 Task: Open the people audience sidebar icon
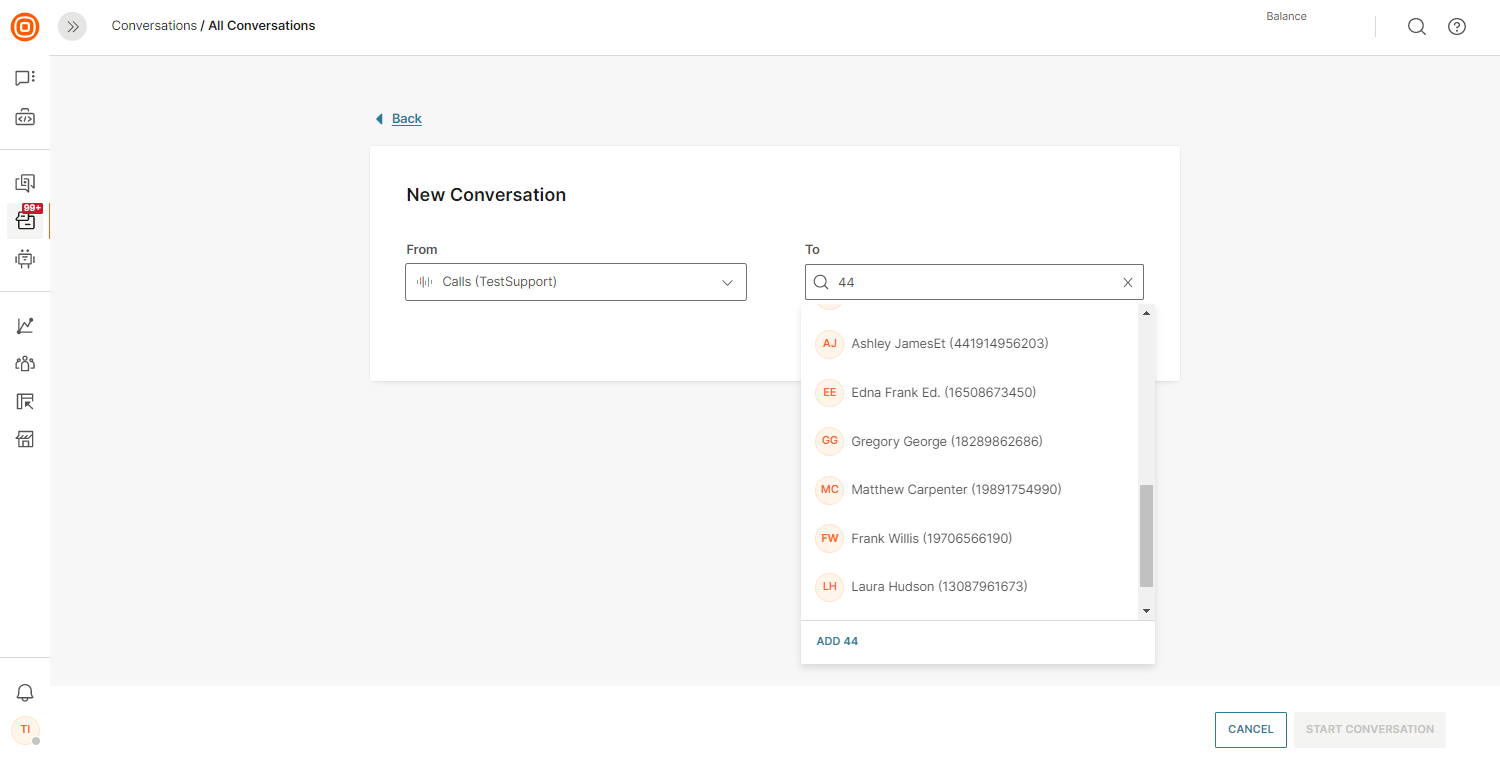click(25, 364)
